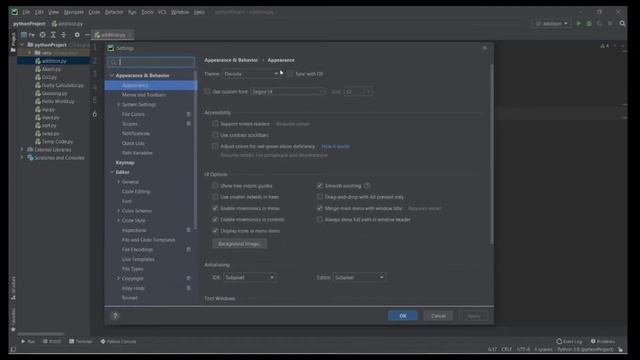Uncheck Merge main menu with window title

pyautogui.click(x=320, y=208)
